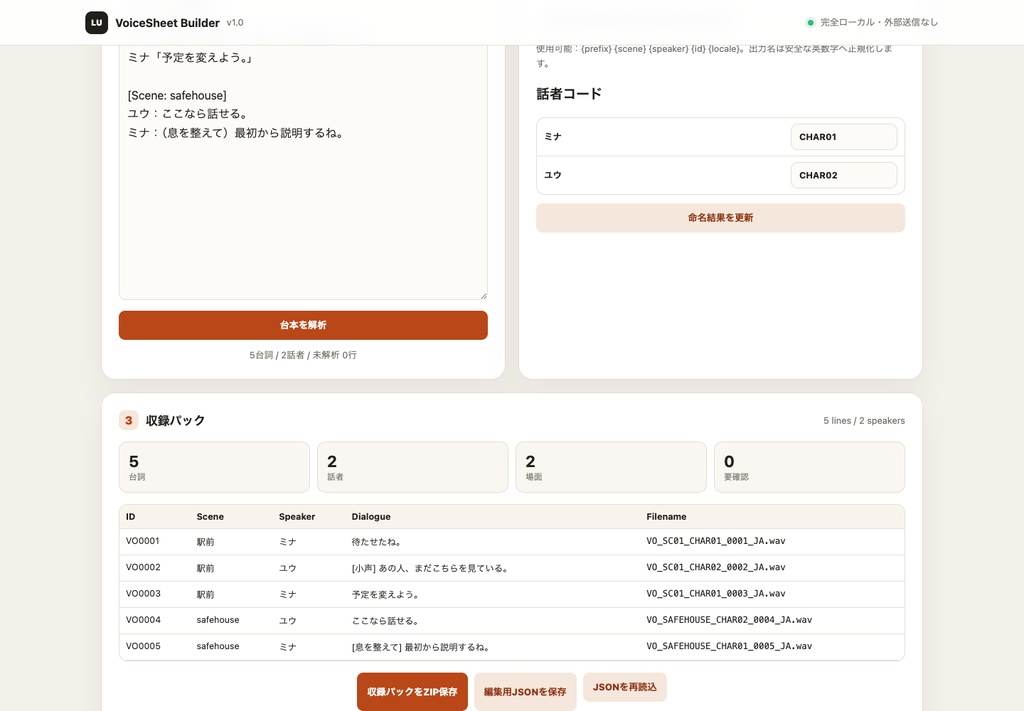The width and height of the screenshot is (1024, 711).
Task: Select row VO0002 ID cell
Action: [x=143, y=567]
